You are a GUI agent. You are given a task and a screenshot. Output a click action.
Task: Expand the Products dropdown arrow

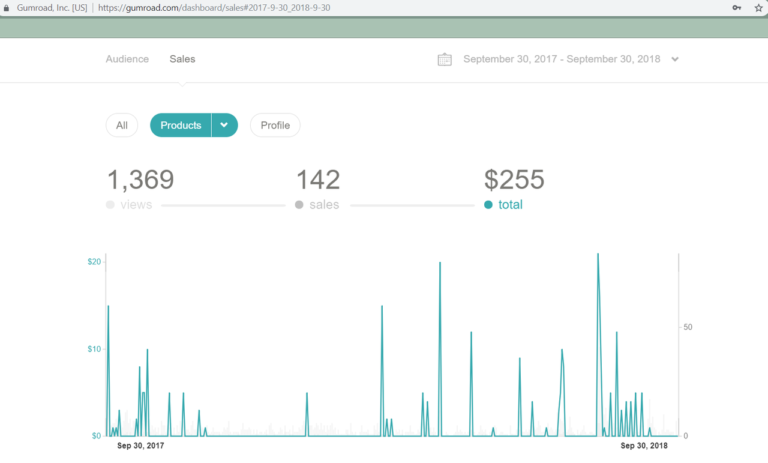click(224, 125)
